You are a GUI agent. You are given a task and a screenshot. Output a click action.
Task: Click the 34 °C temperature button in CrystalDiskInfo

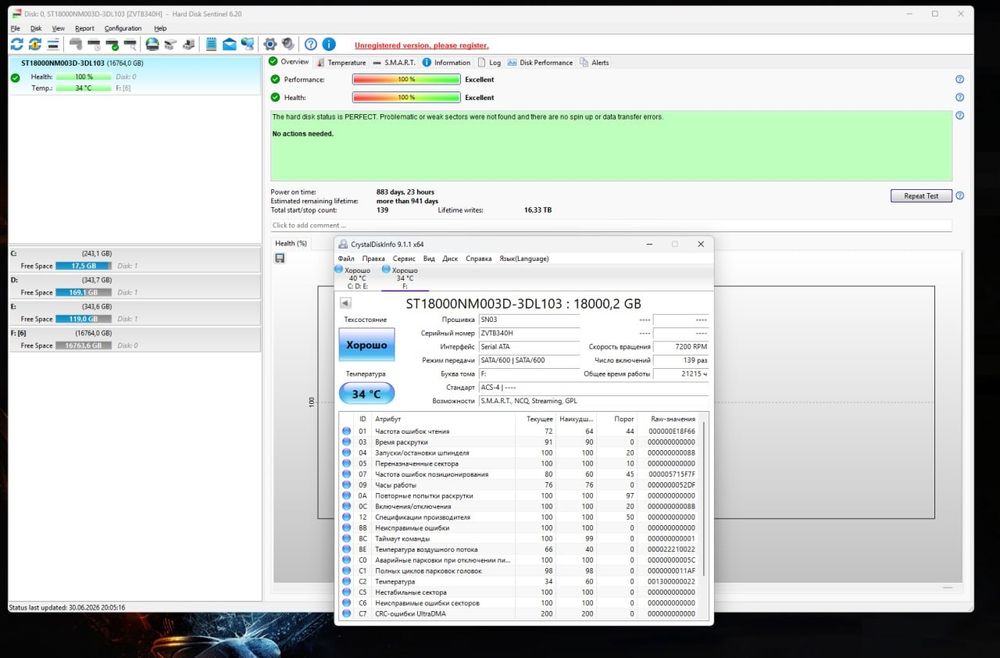coord(367,393)
